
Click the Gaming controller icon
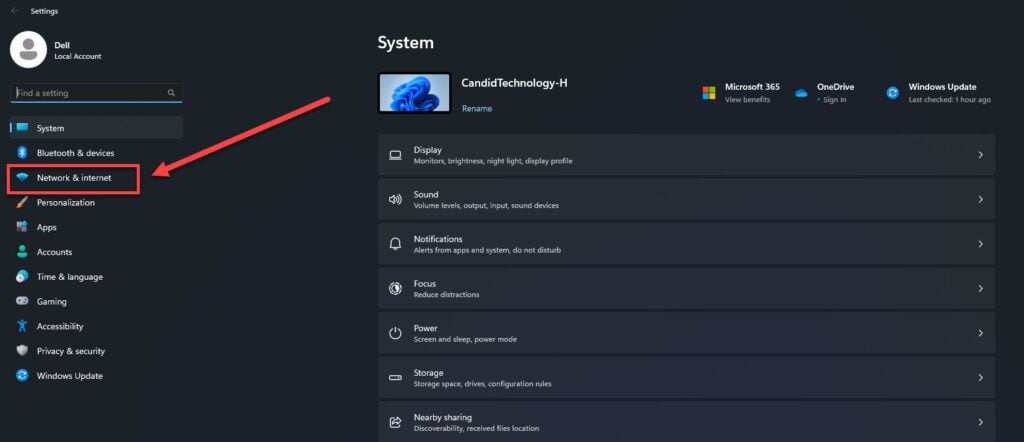coord(22,302)
